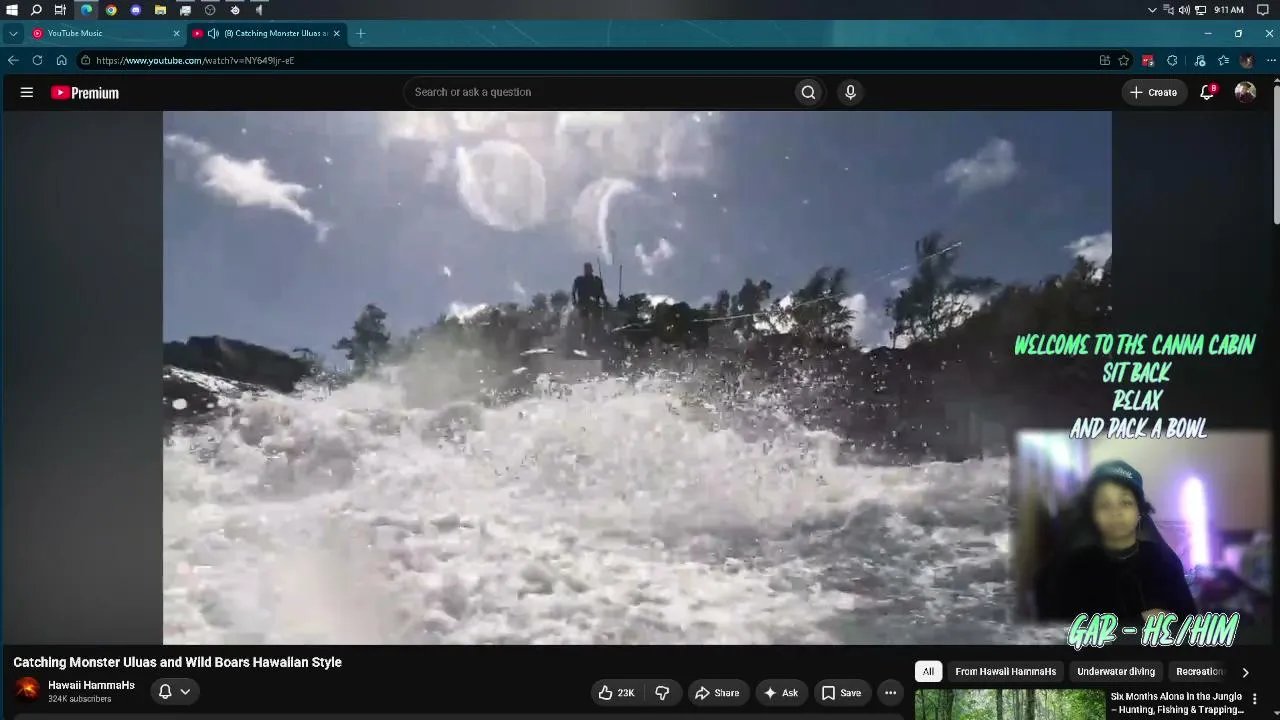Open options for Six Months Alone video

(x=1255, y=699)
